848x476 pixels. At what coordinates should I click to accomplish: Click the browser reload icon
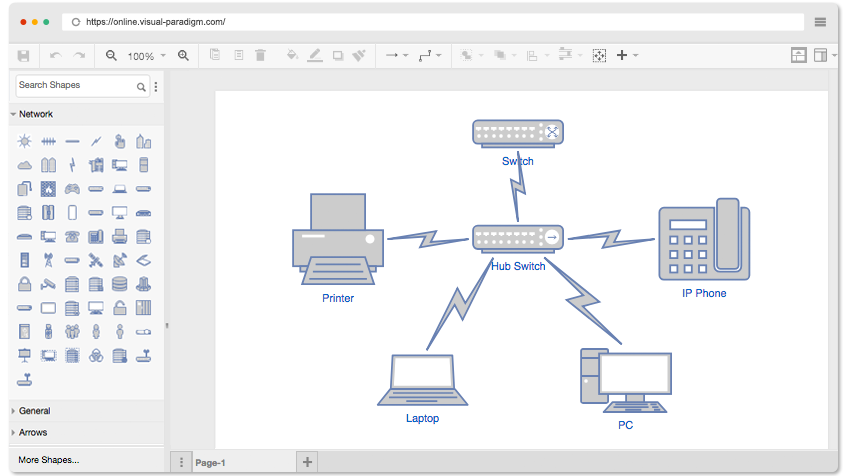76,22
